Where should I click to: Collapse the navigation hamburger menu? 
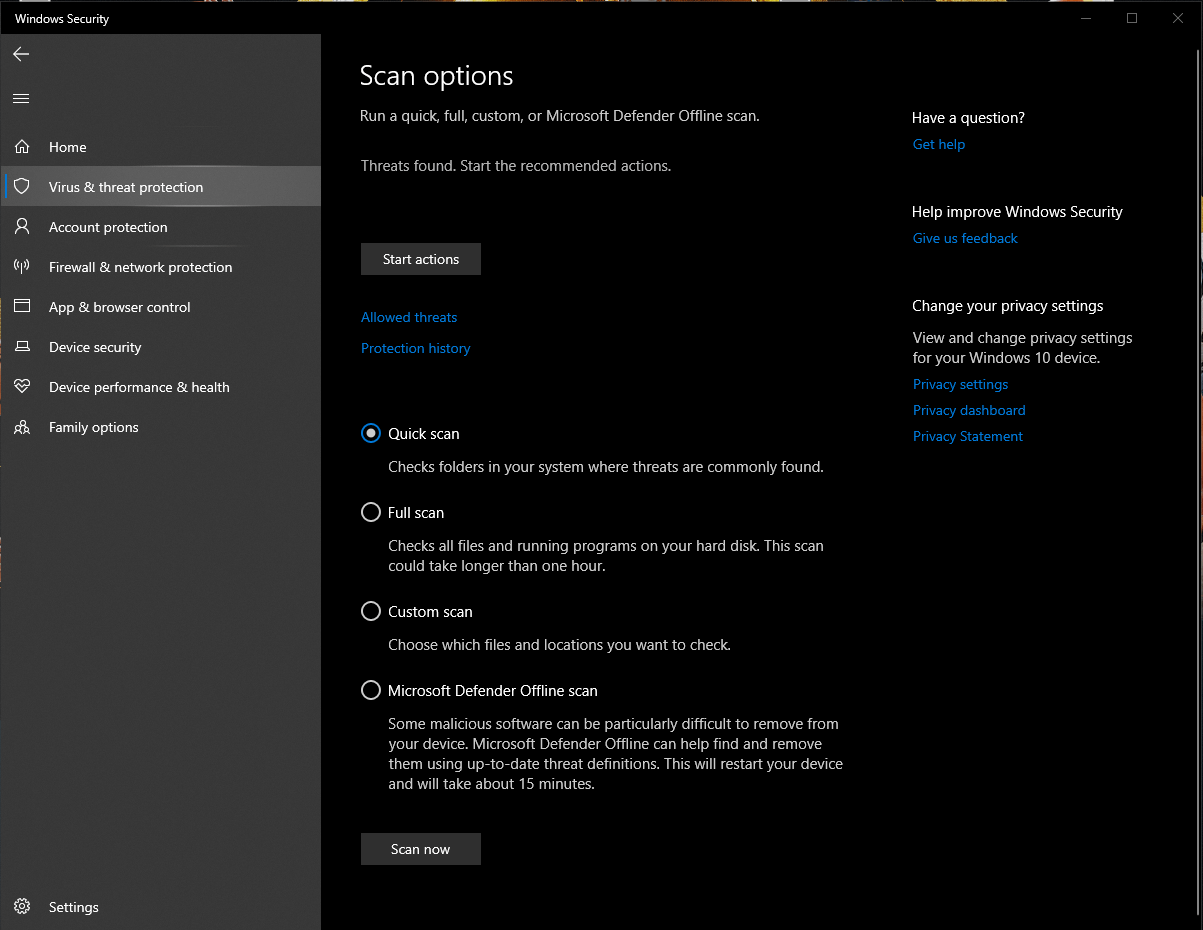coord(21,98)
